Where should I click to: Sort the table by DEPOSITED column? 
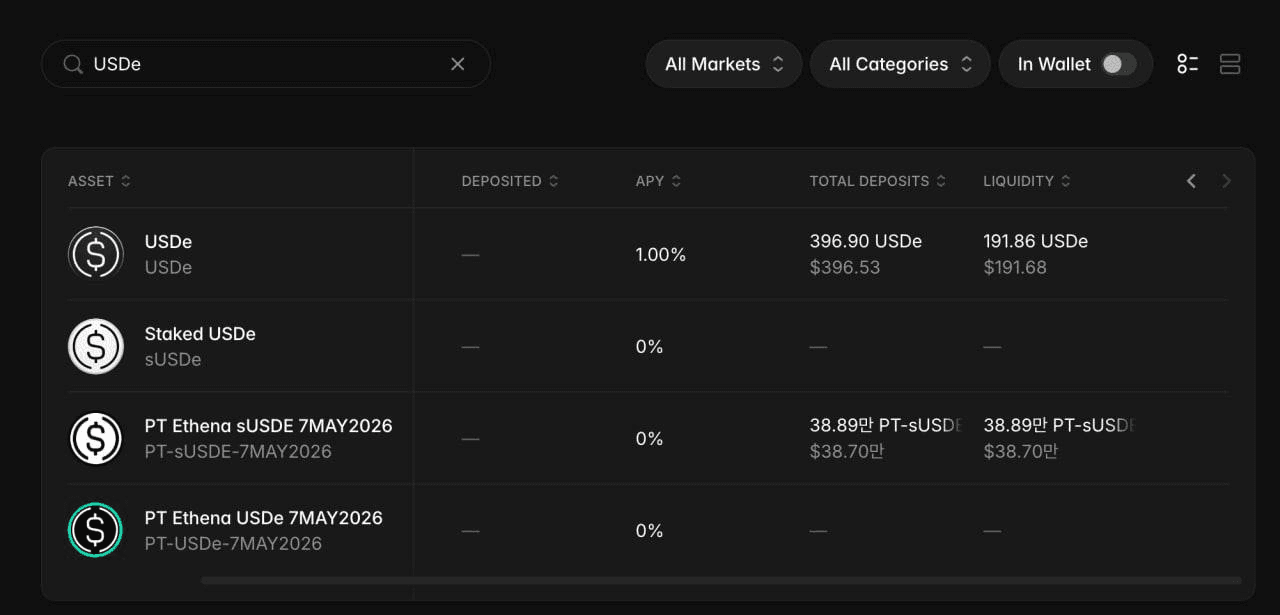pyautogui.click(x=510, y=181)
